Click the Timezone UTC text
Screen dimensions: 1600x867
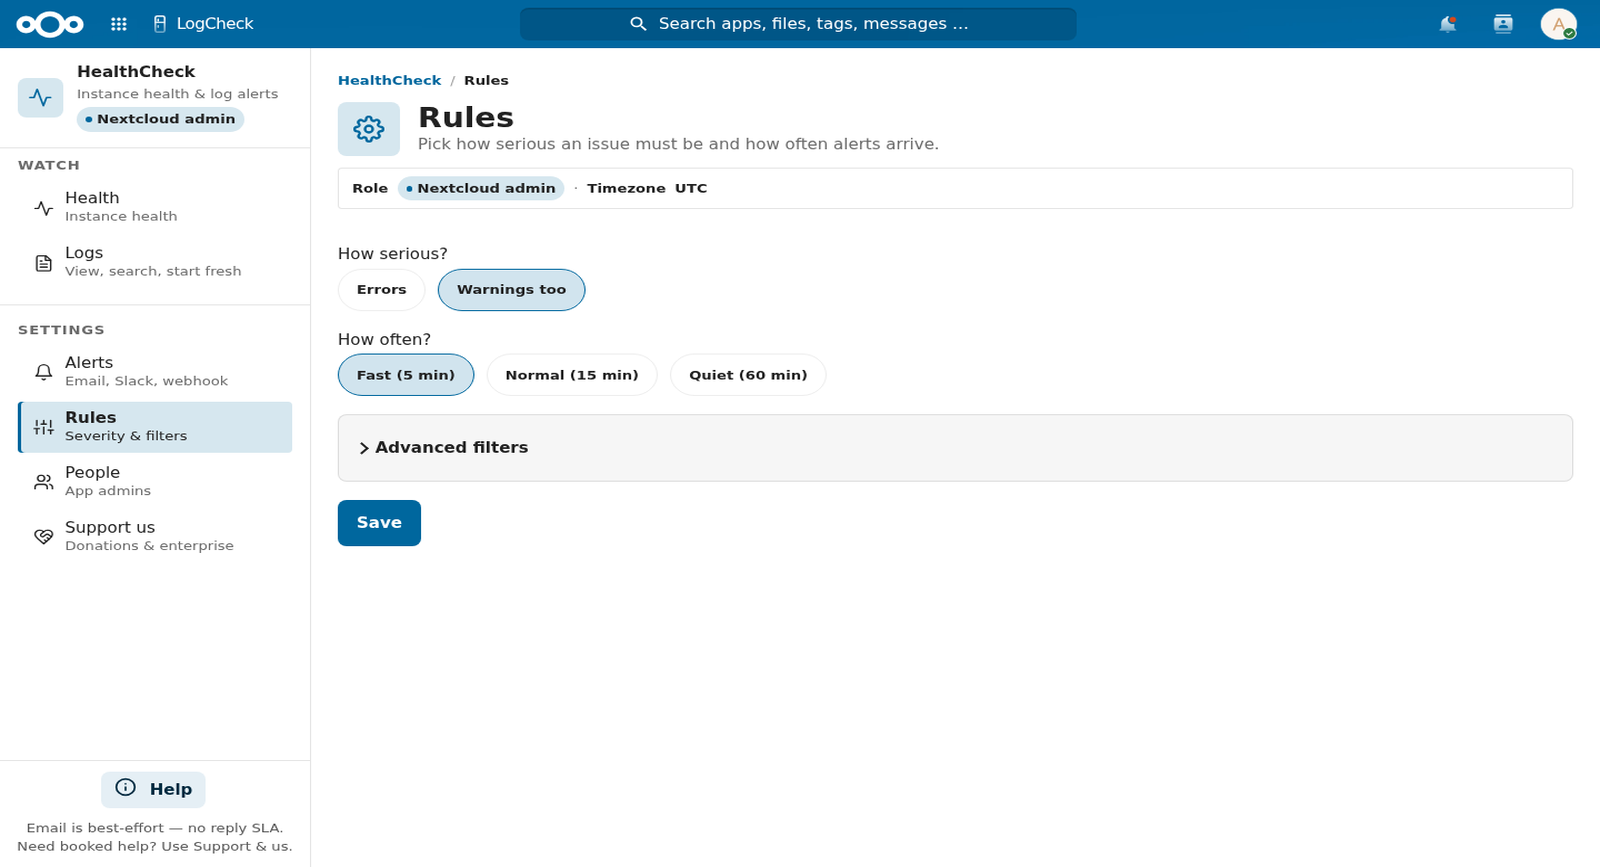[x=647, y=188]
